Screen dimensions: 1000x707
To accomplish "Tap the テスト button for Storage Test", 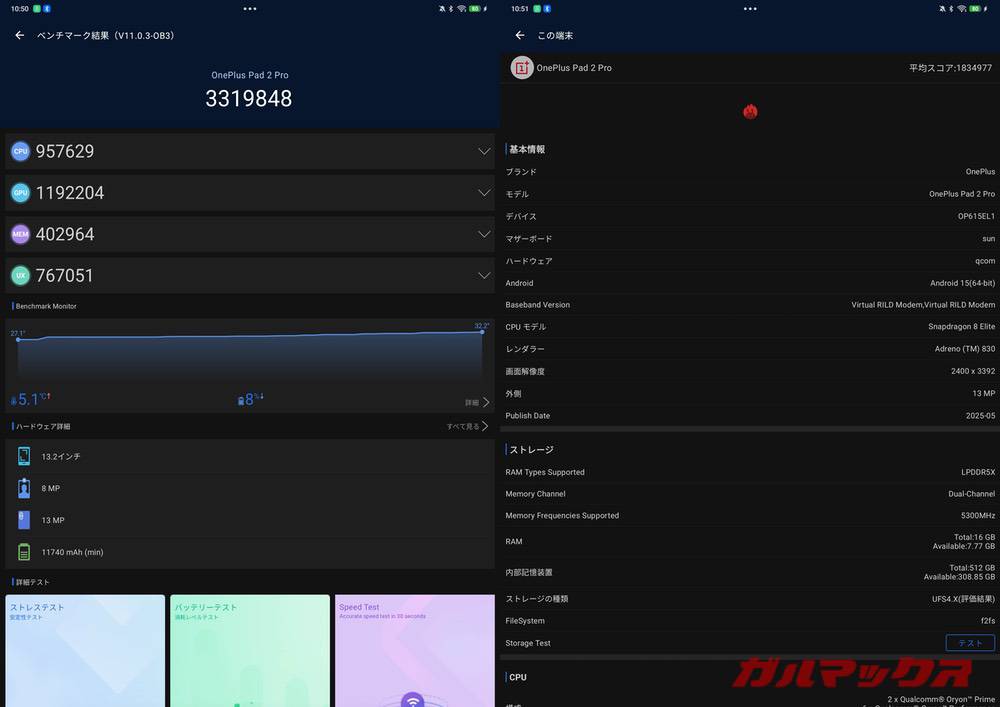I will coord(969,642).
